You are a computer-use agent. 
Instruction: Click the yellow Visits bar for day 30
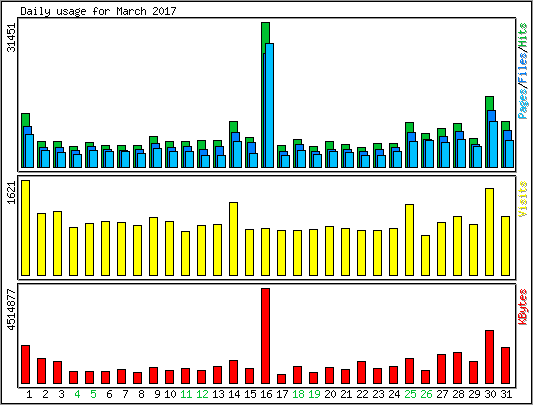click(x=489, y=232)
